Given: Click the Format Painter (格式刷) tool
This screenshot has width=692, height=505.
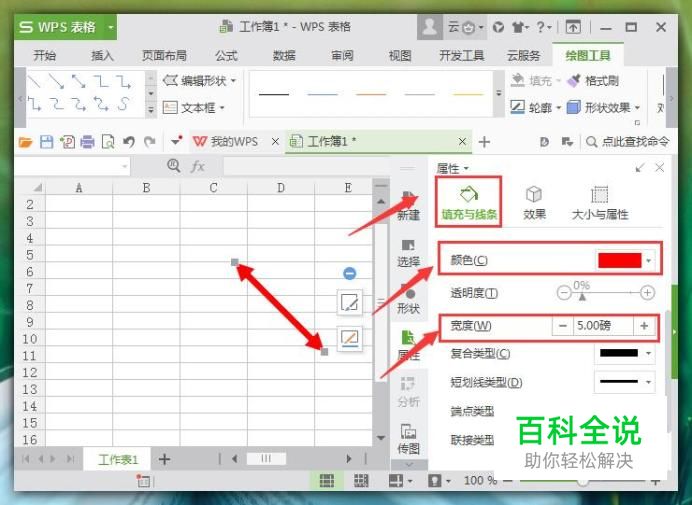Looking at the screenshot, I should [593, 81].
